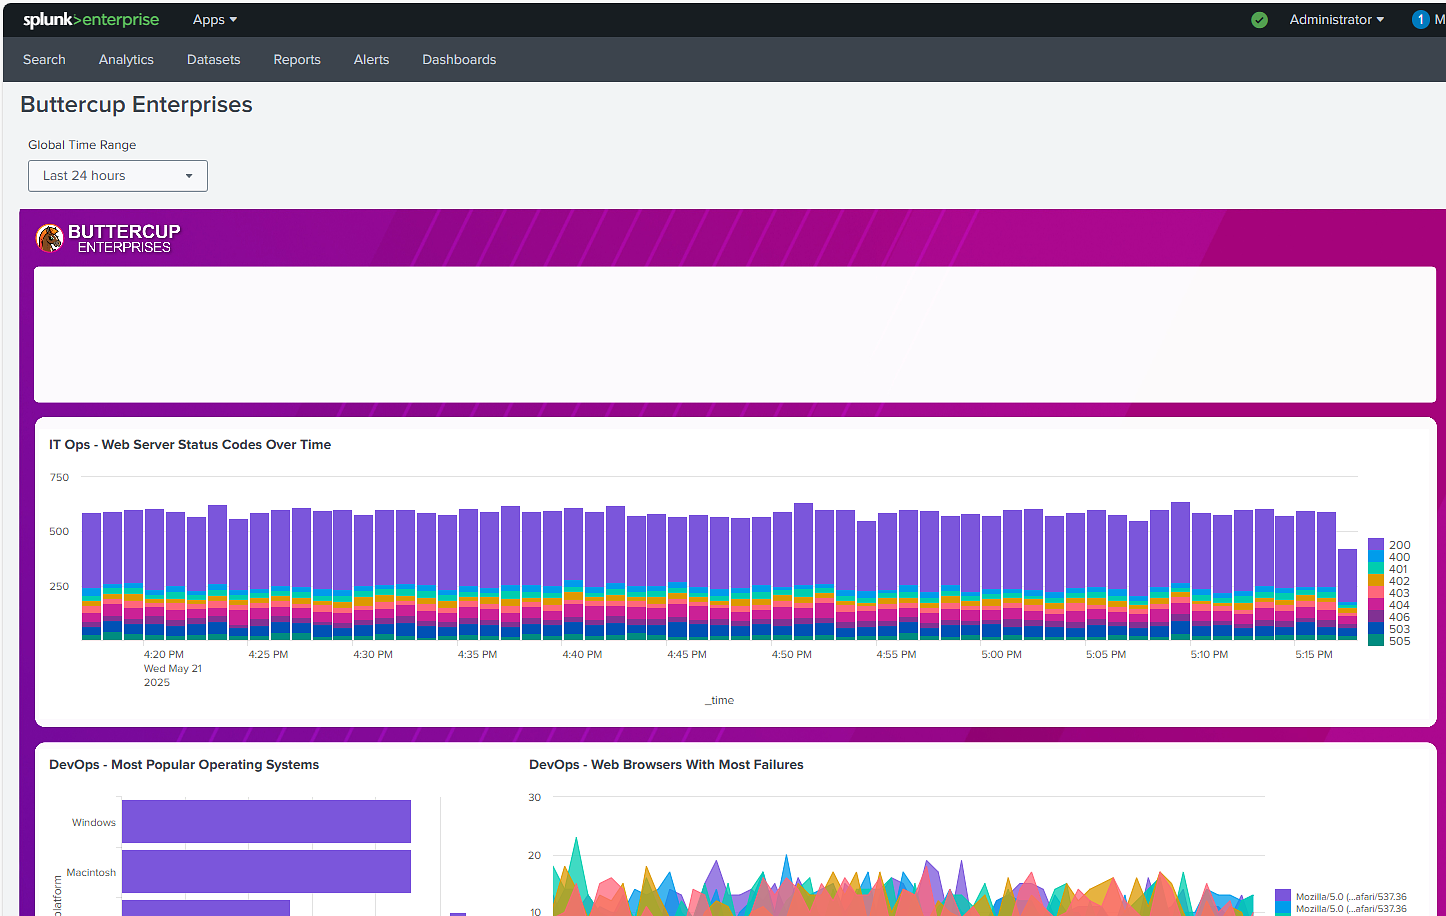This screenshot has width=1446, height=916.
Task: Open the Analytics tab
Action: (126, 60)
